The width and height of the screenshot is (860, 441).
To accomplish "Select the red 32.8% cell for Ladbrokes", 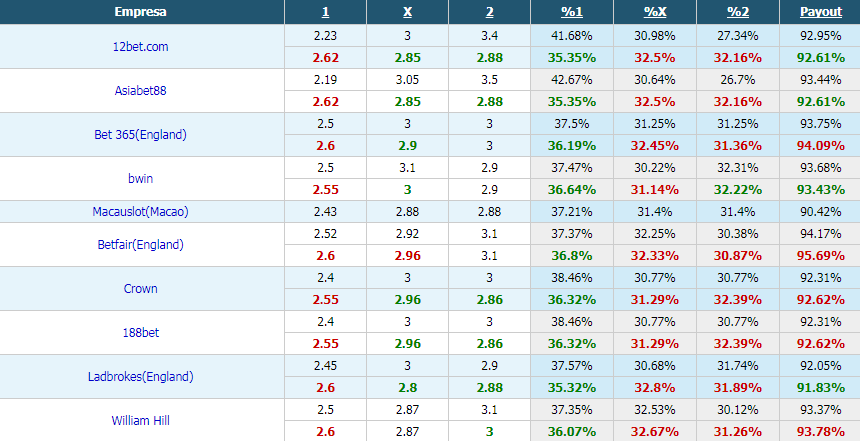I will pyautogui.click(x=655, y=387).
